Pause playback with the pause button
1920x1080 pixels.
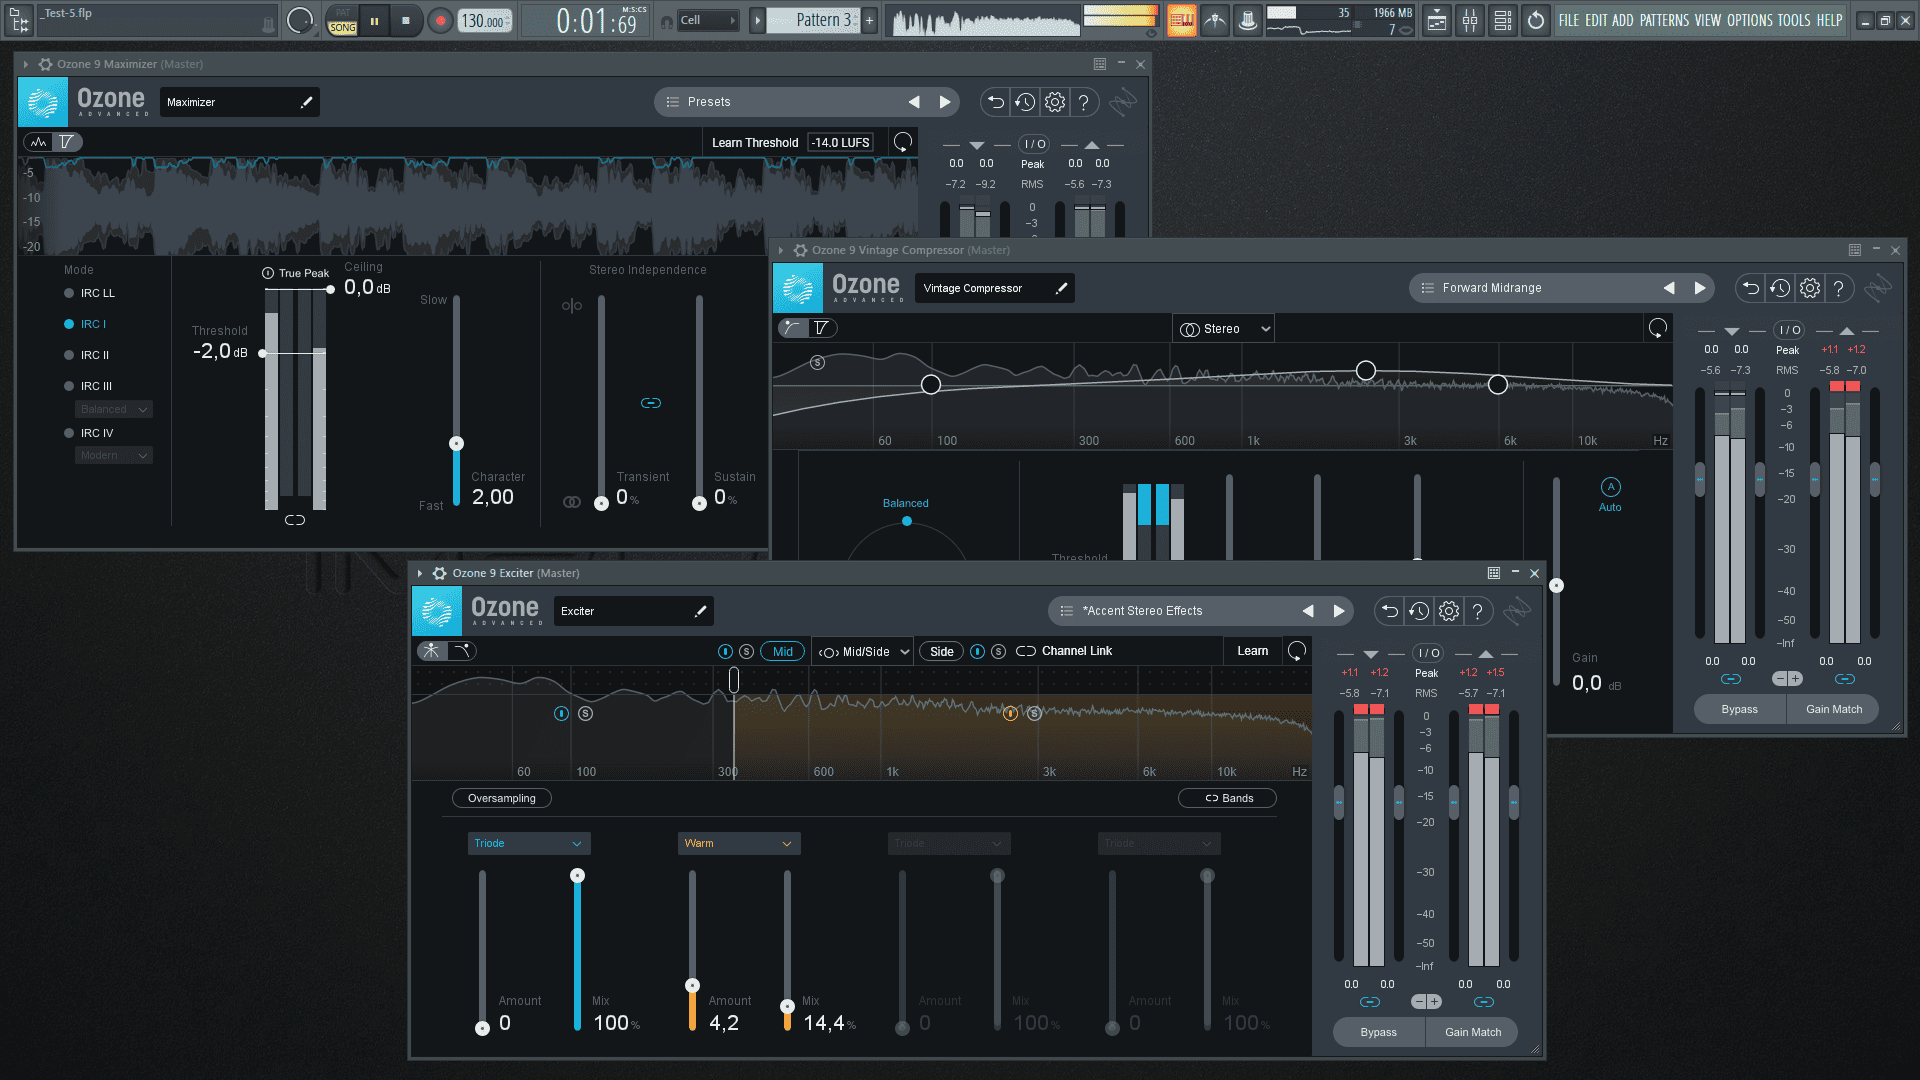pyautogui.click(x=374, y=20)
